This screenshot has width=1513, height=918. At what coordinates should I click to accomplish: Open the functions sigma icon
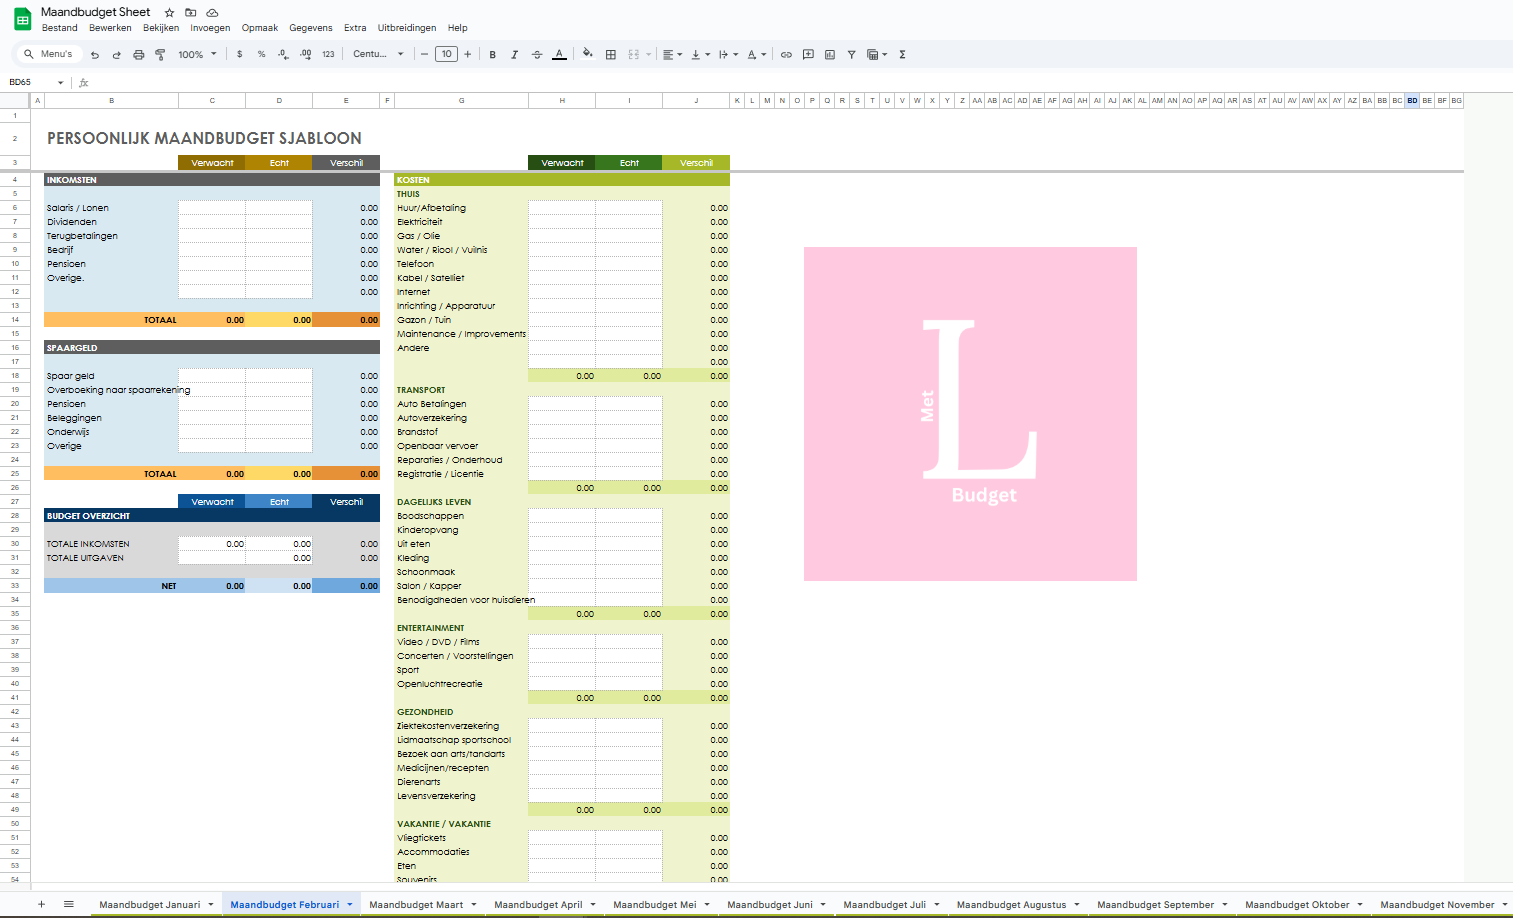point(902,55)
